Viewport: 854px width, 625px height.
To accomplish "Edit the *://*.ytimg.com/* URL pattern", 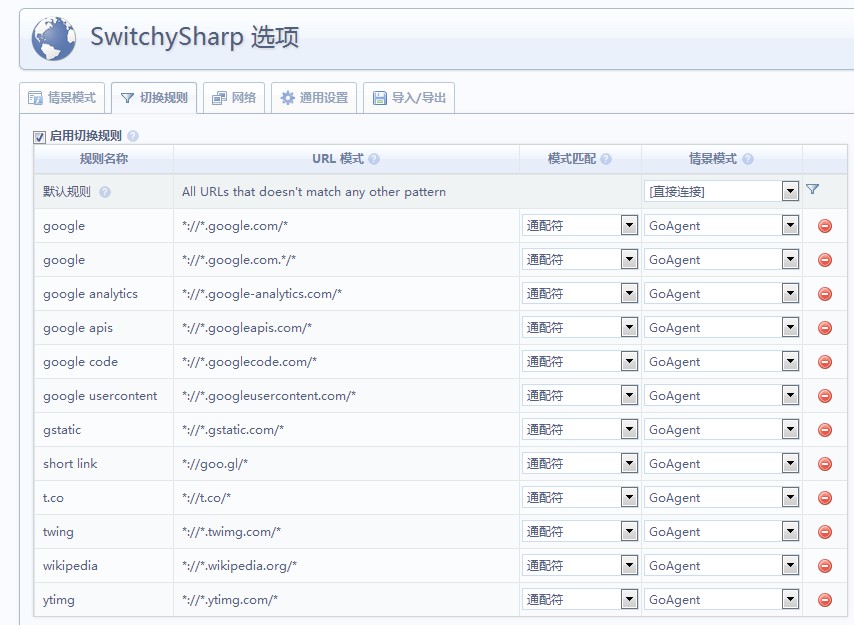I will point(346,600).
